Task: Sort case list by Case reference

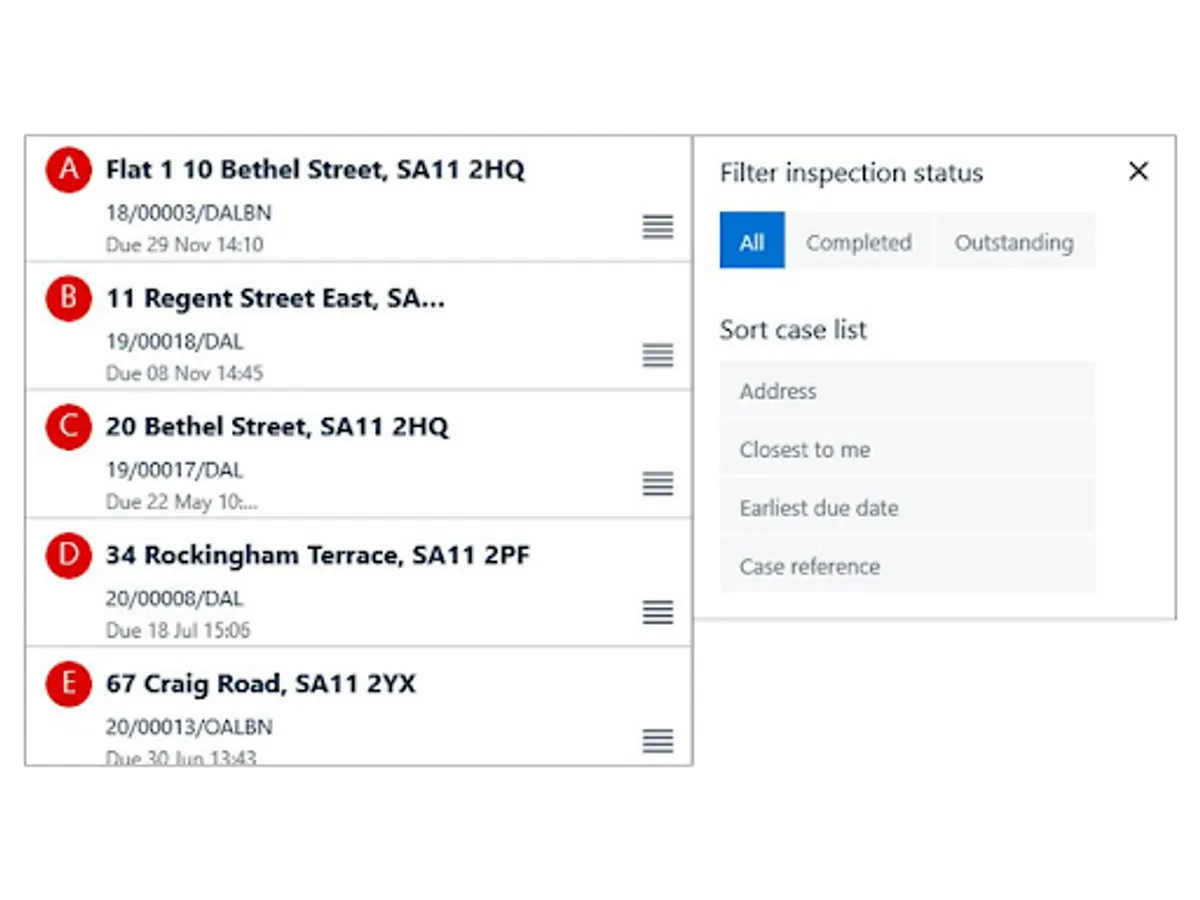Action: 906,566
